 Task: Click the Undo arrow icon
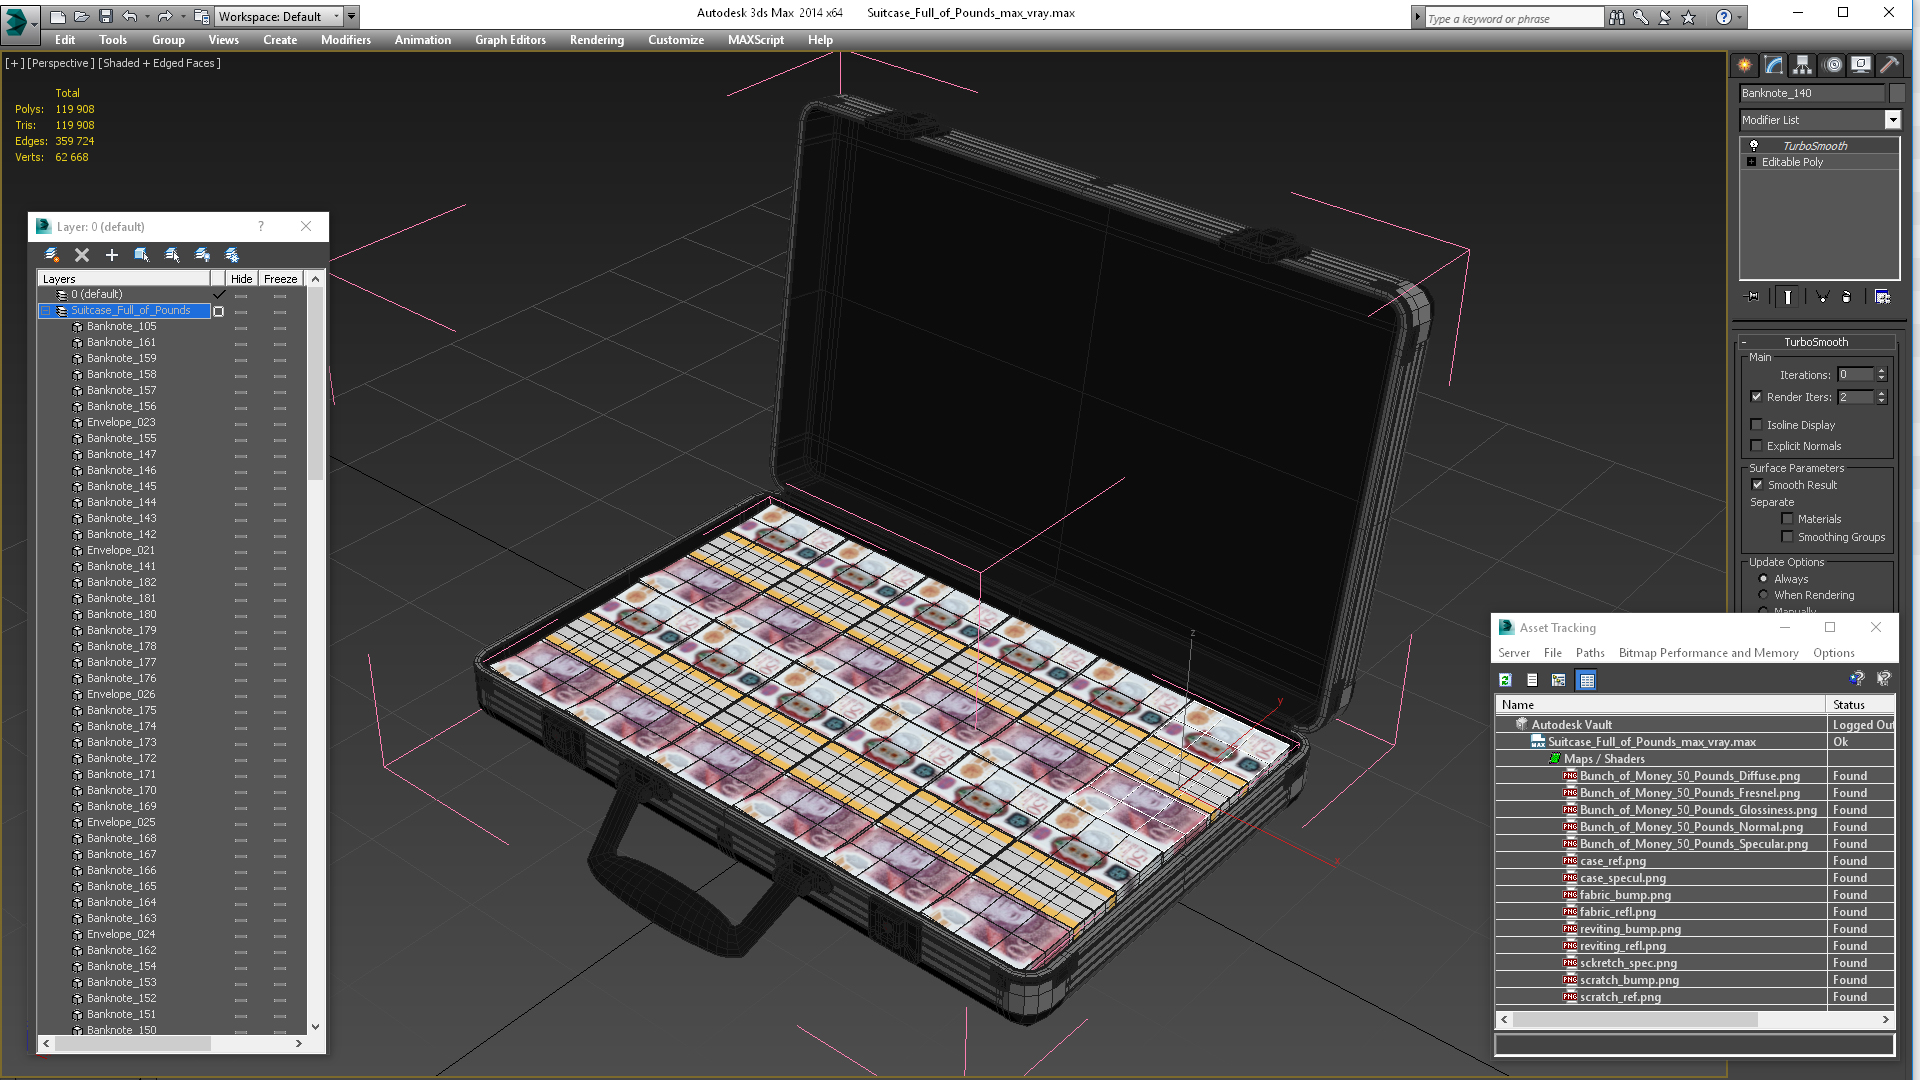(x=129, y=16)
